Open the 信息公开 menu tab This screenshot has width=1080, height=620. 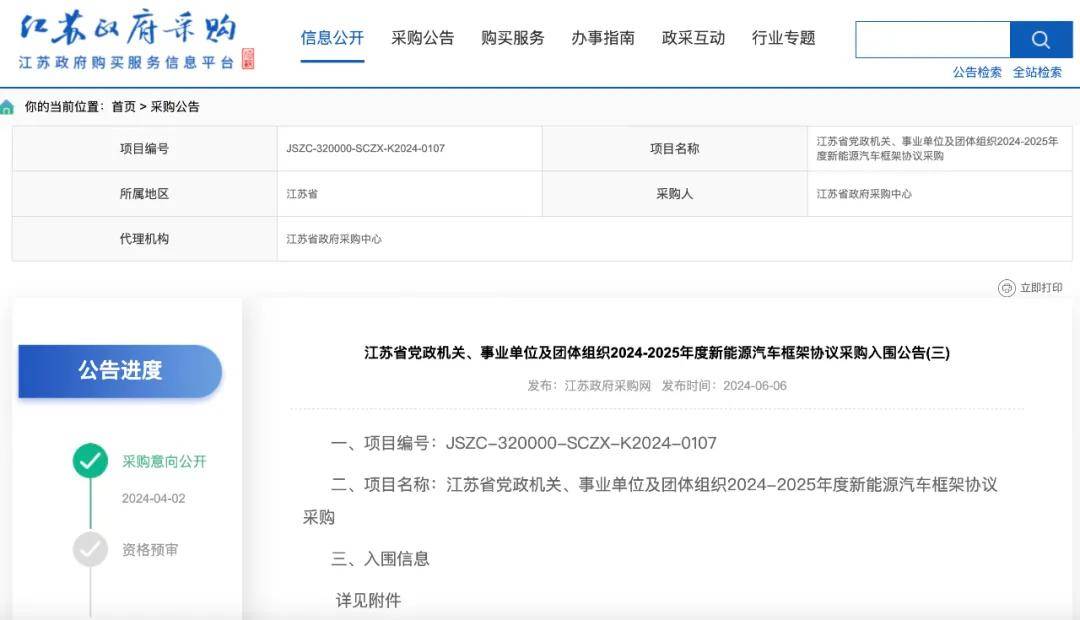[x=332, y=38]
